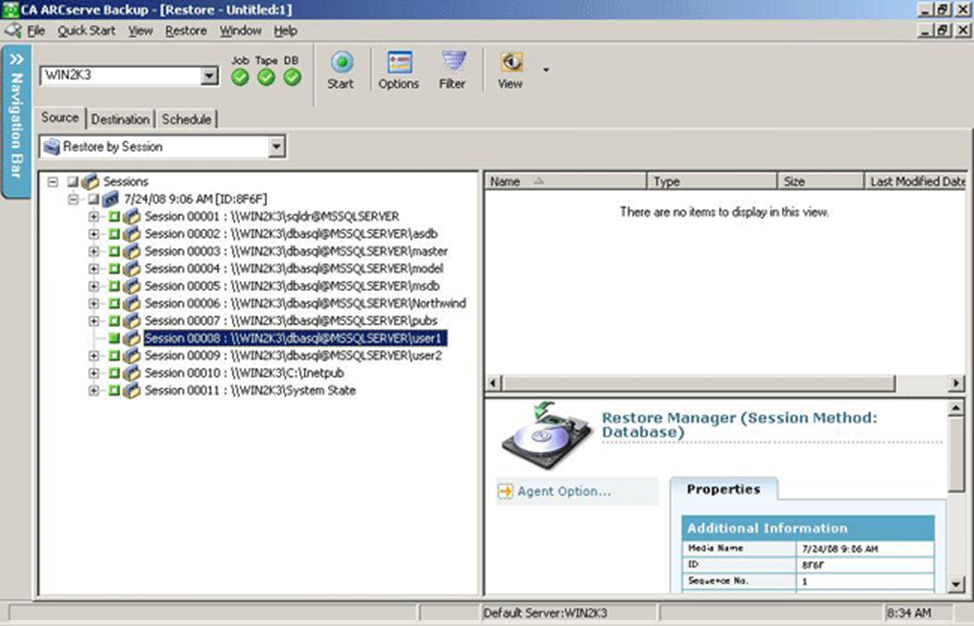The image size is (974, 626).
Task: Click the Session 00010 Inetpub folder icon
Action: pyautogui.click(x=132, y=373)
